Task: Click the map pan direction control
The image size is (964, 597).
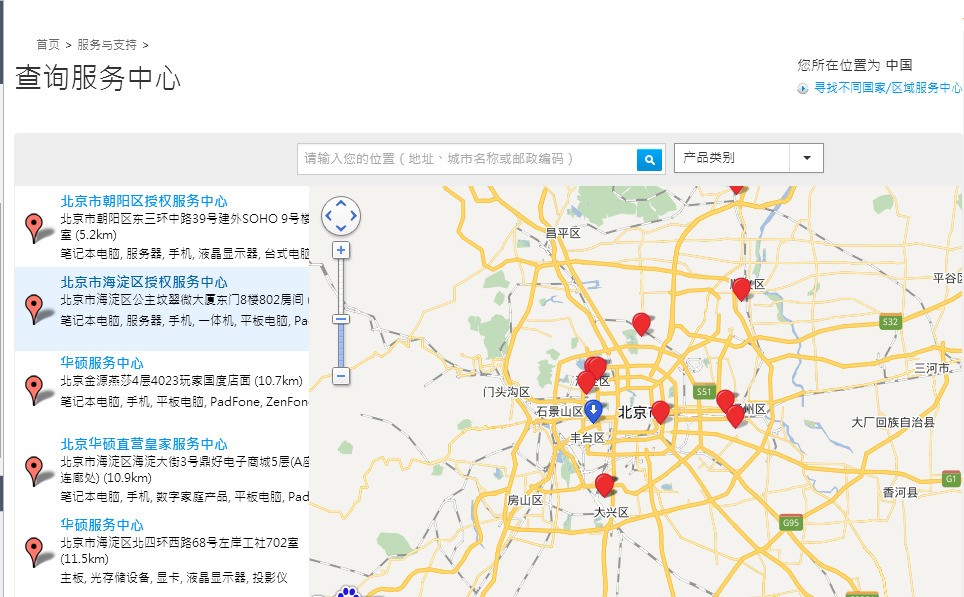Action: click(341, 215)
